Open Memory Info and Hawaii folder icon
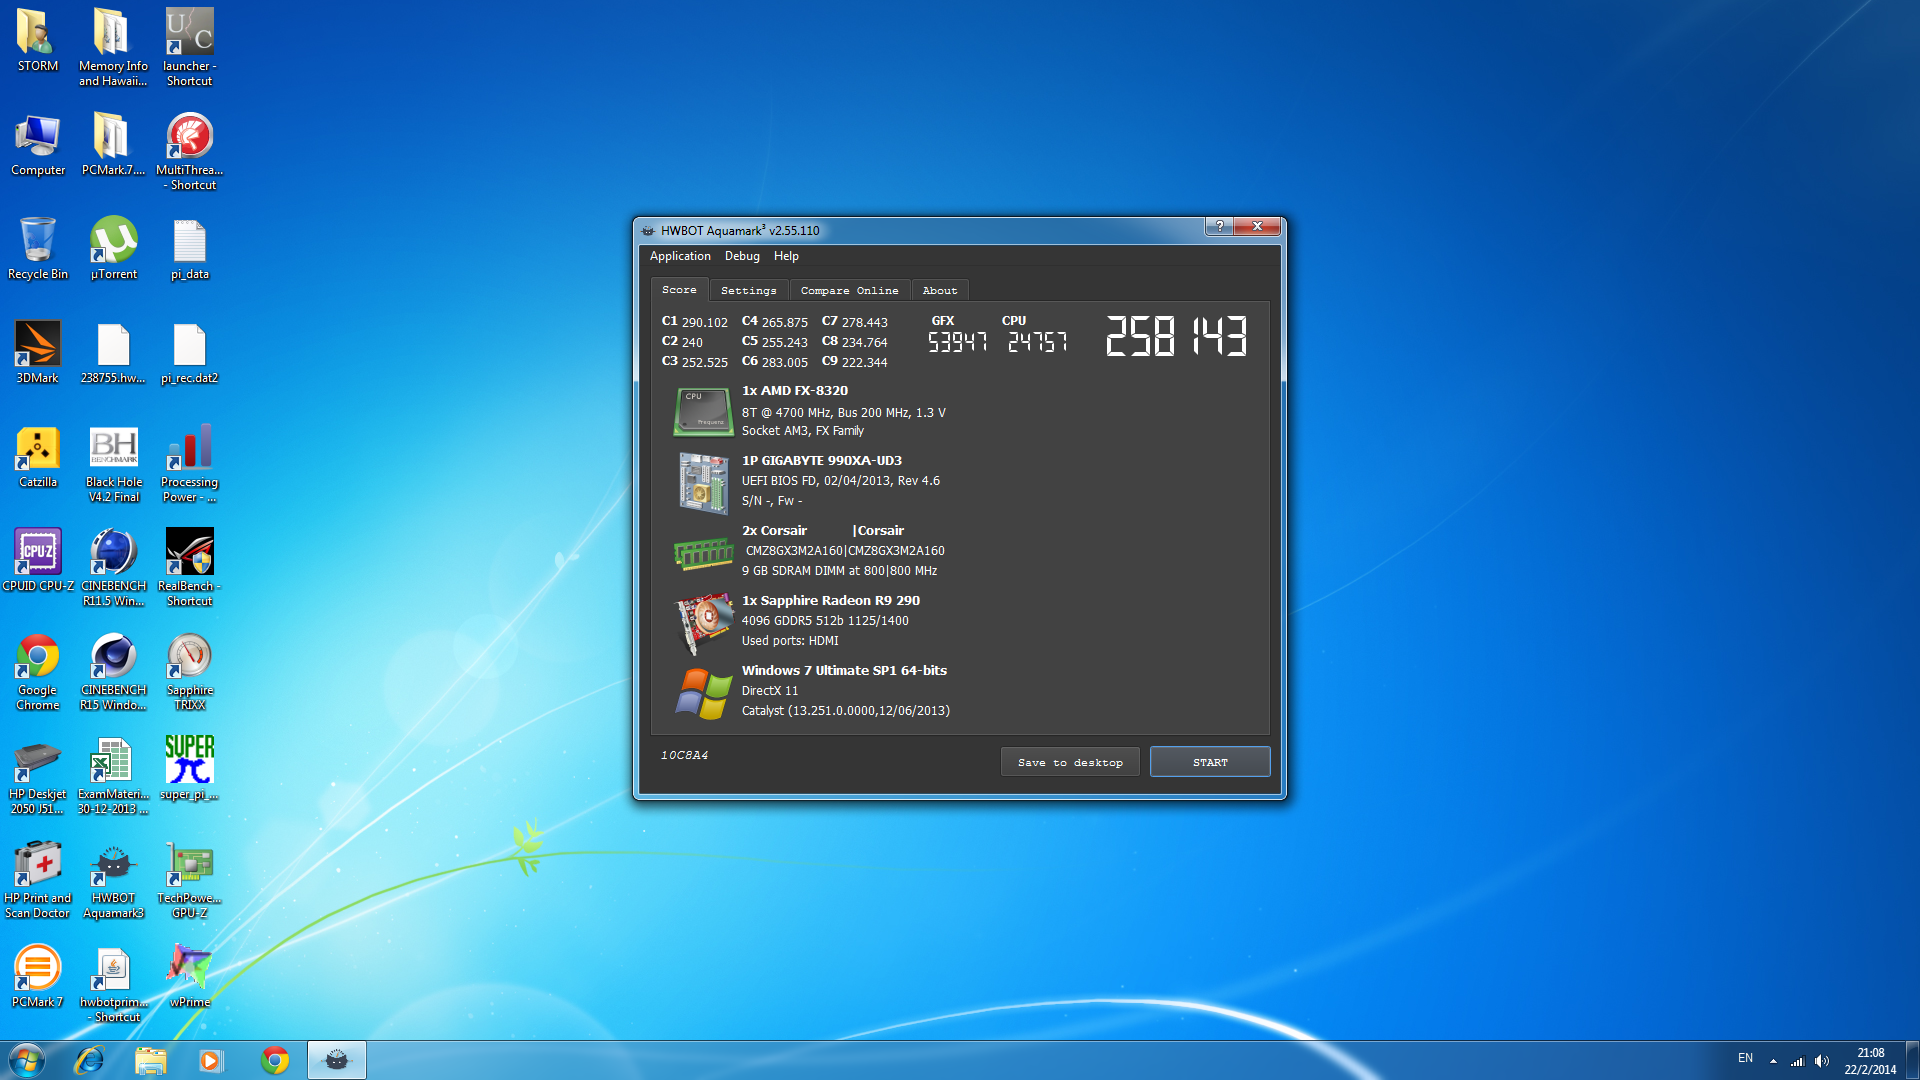Image resolution: width=1920 pixels, height=1080 pixels. (x=113, y=46)
